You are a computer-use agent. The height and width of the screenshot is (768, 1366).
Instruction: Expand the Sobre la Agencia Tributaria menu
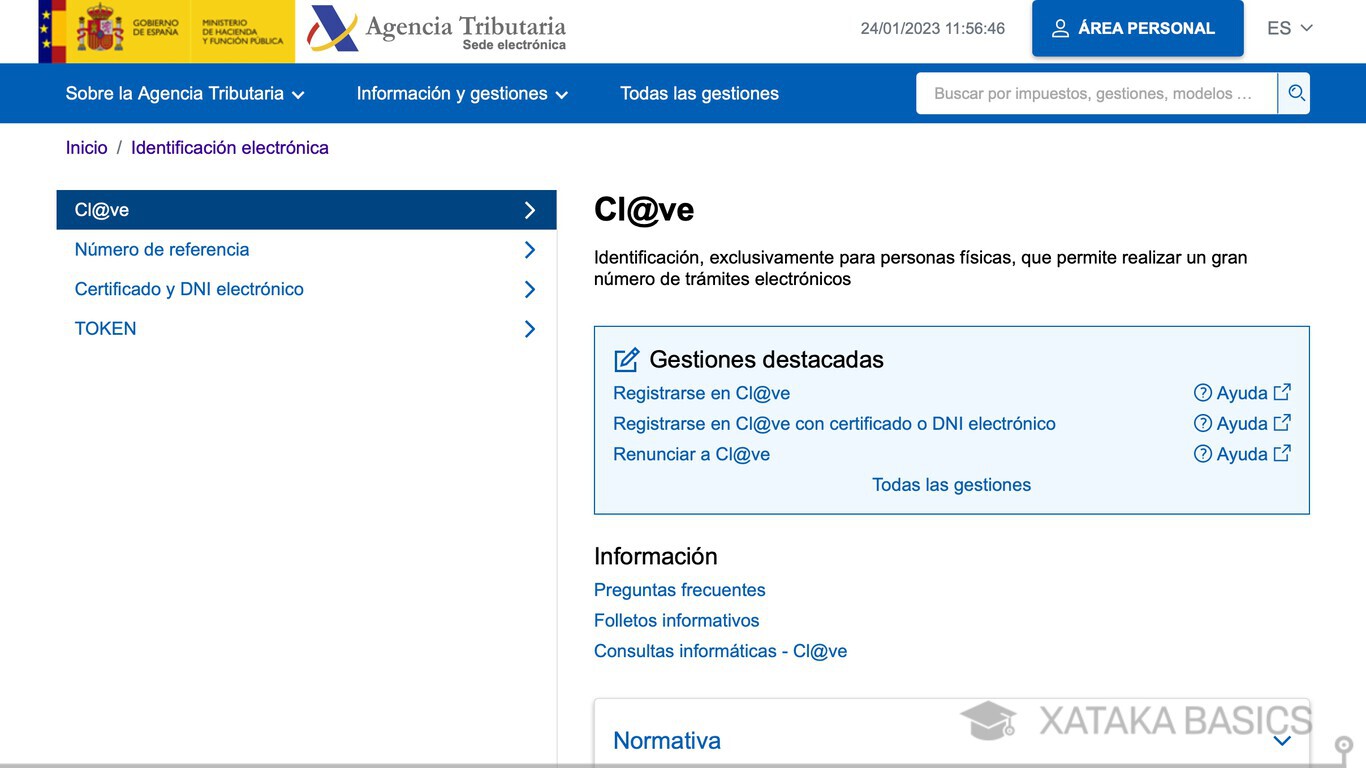[182, 92]
